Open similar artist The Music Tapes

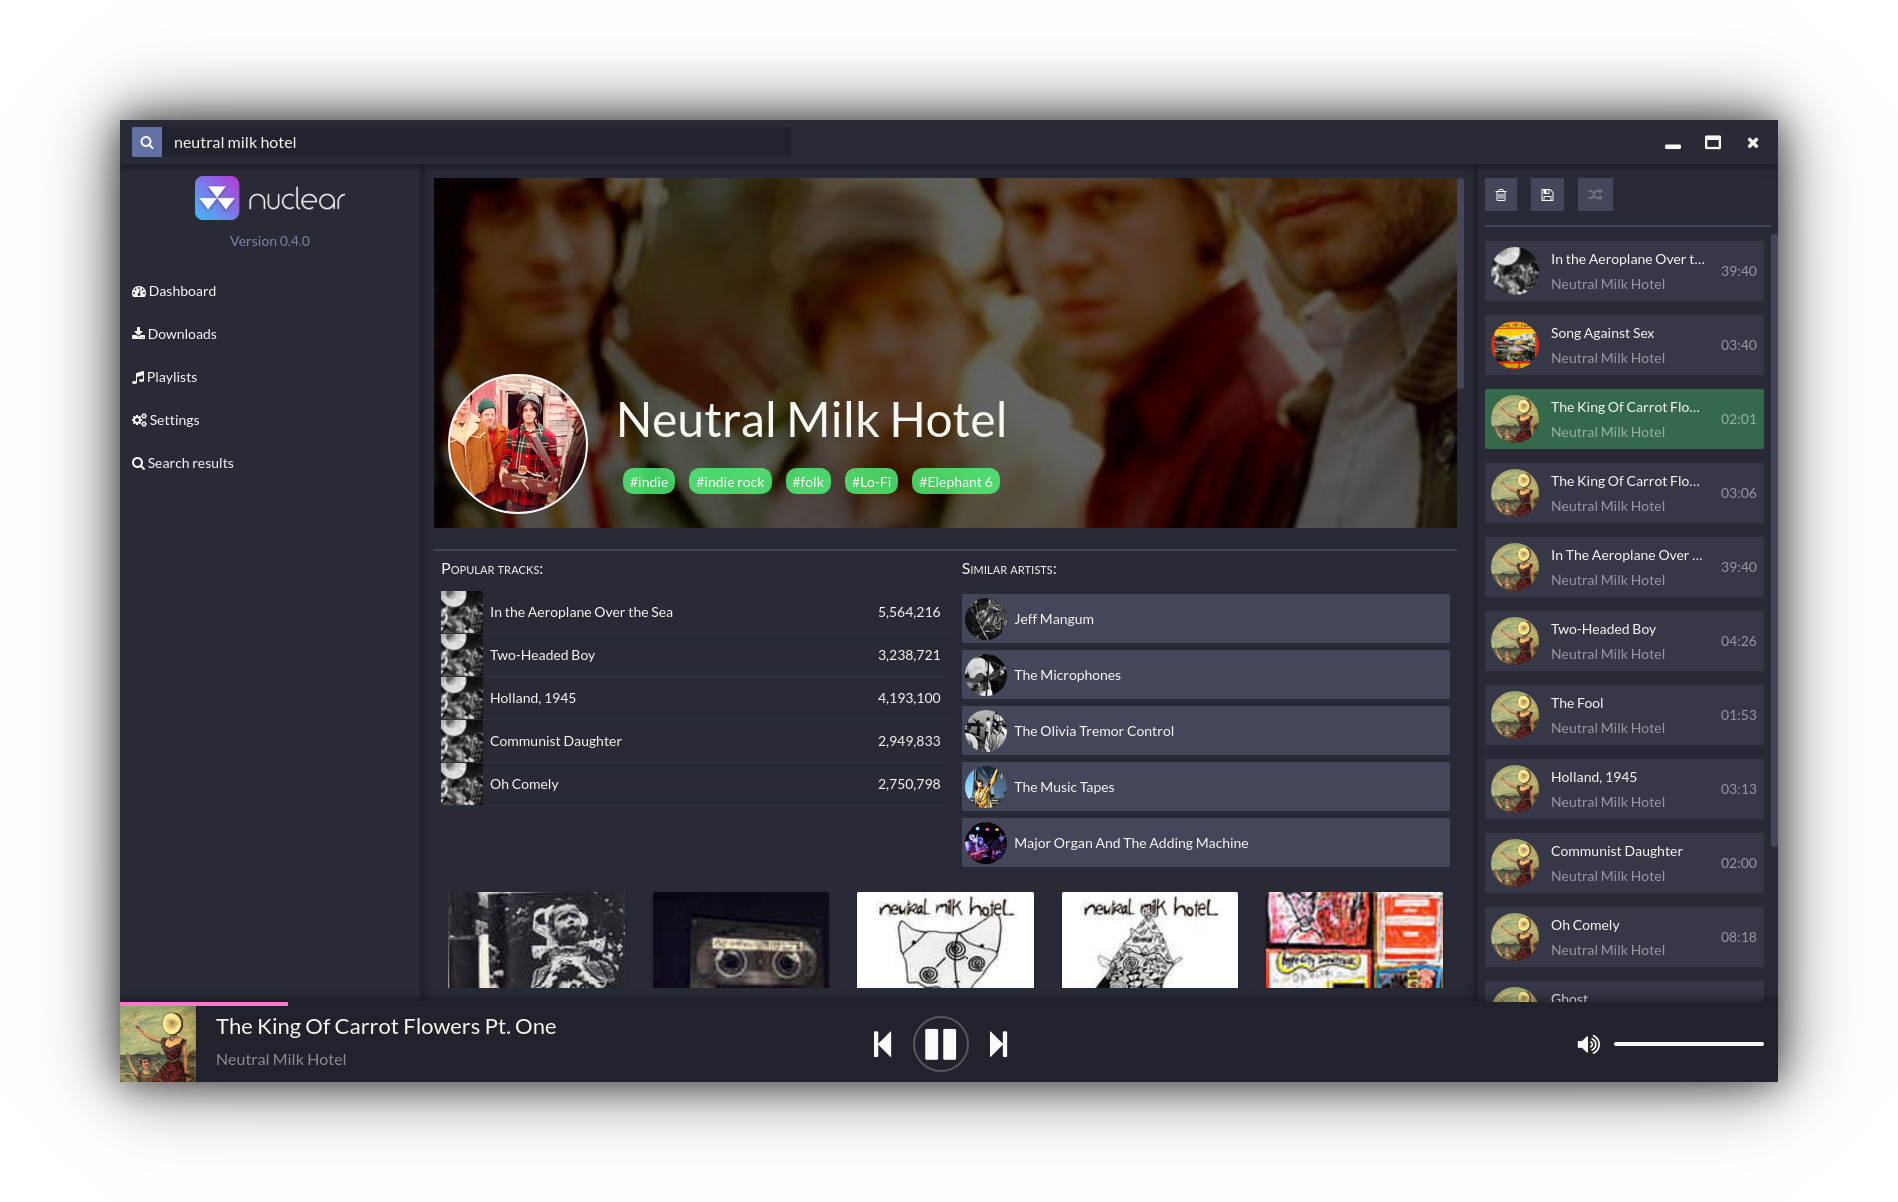click(1205, 787)
